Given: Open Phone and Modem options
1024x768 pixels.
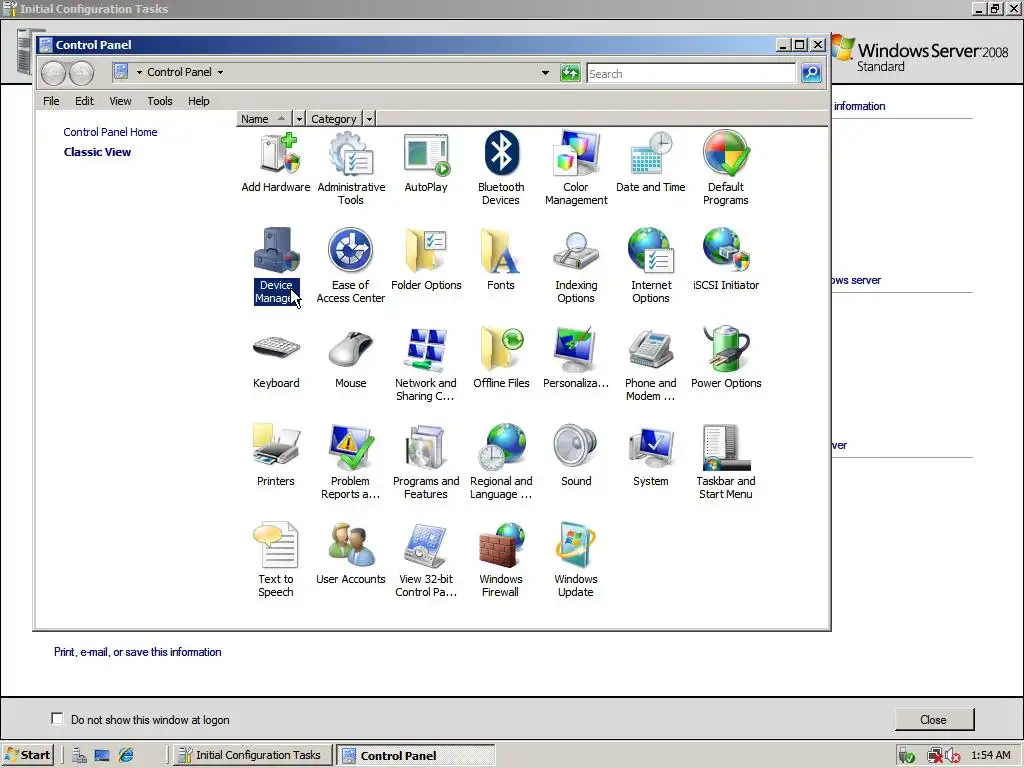Looking at the screenshot, I should (x=650, y=364).
